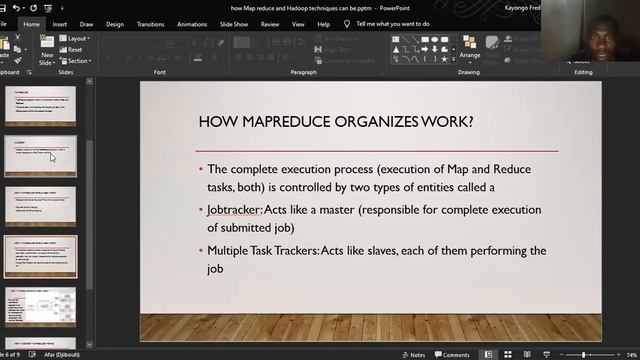This screenshot has width=640, height=360.
Task: Click the Copy icon in Clipboard group
Action: (x=18, y=49)
